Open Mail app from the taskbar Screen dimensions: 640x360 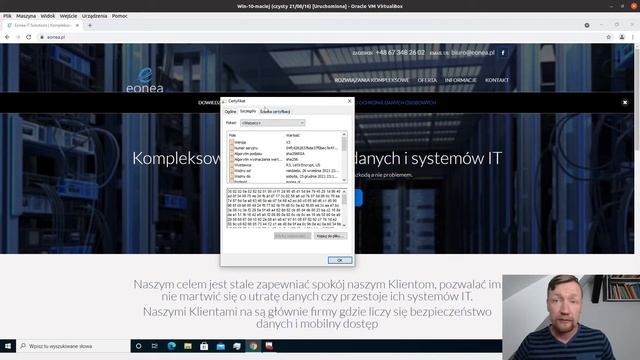click(220, 346)
